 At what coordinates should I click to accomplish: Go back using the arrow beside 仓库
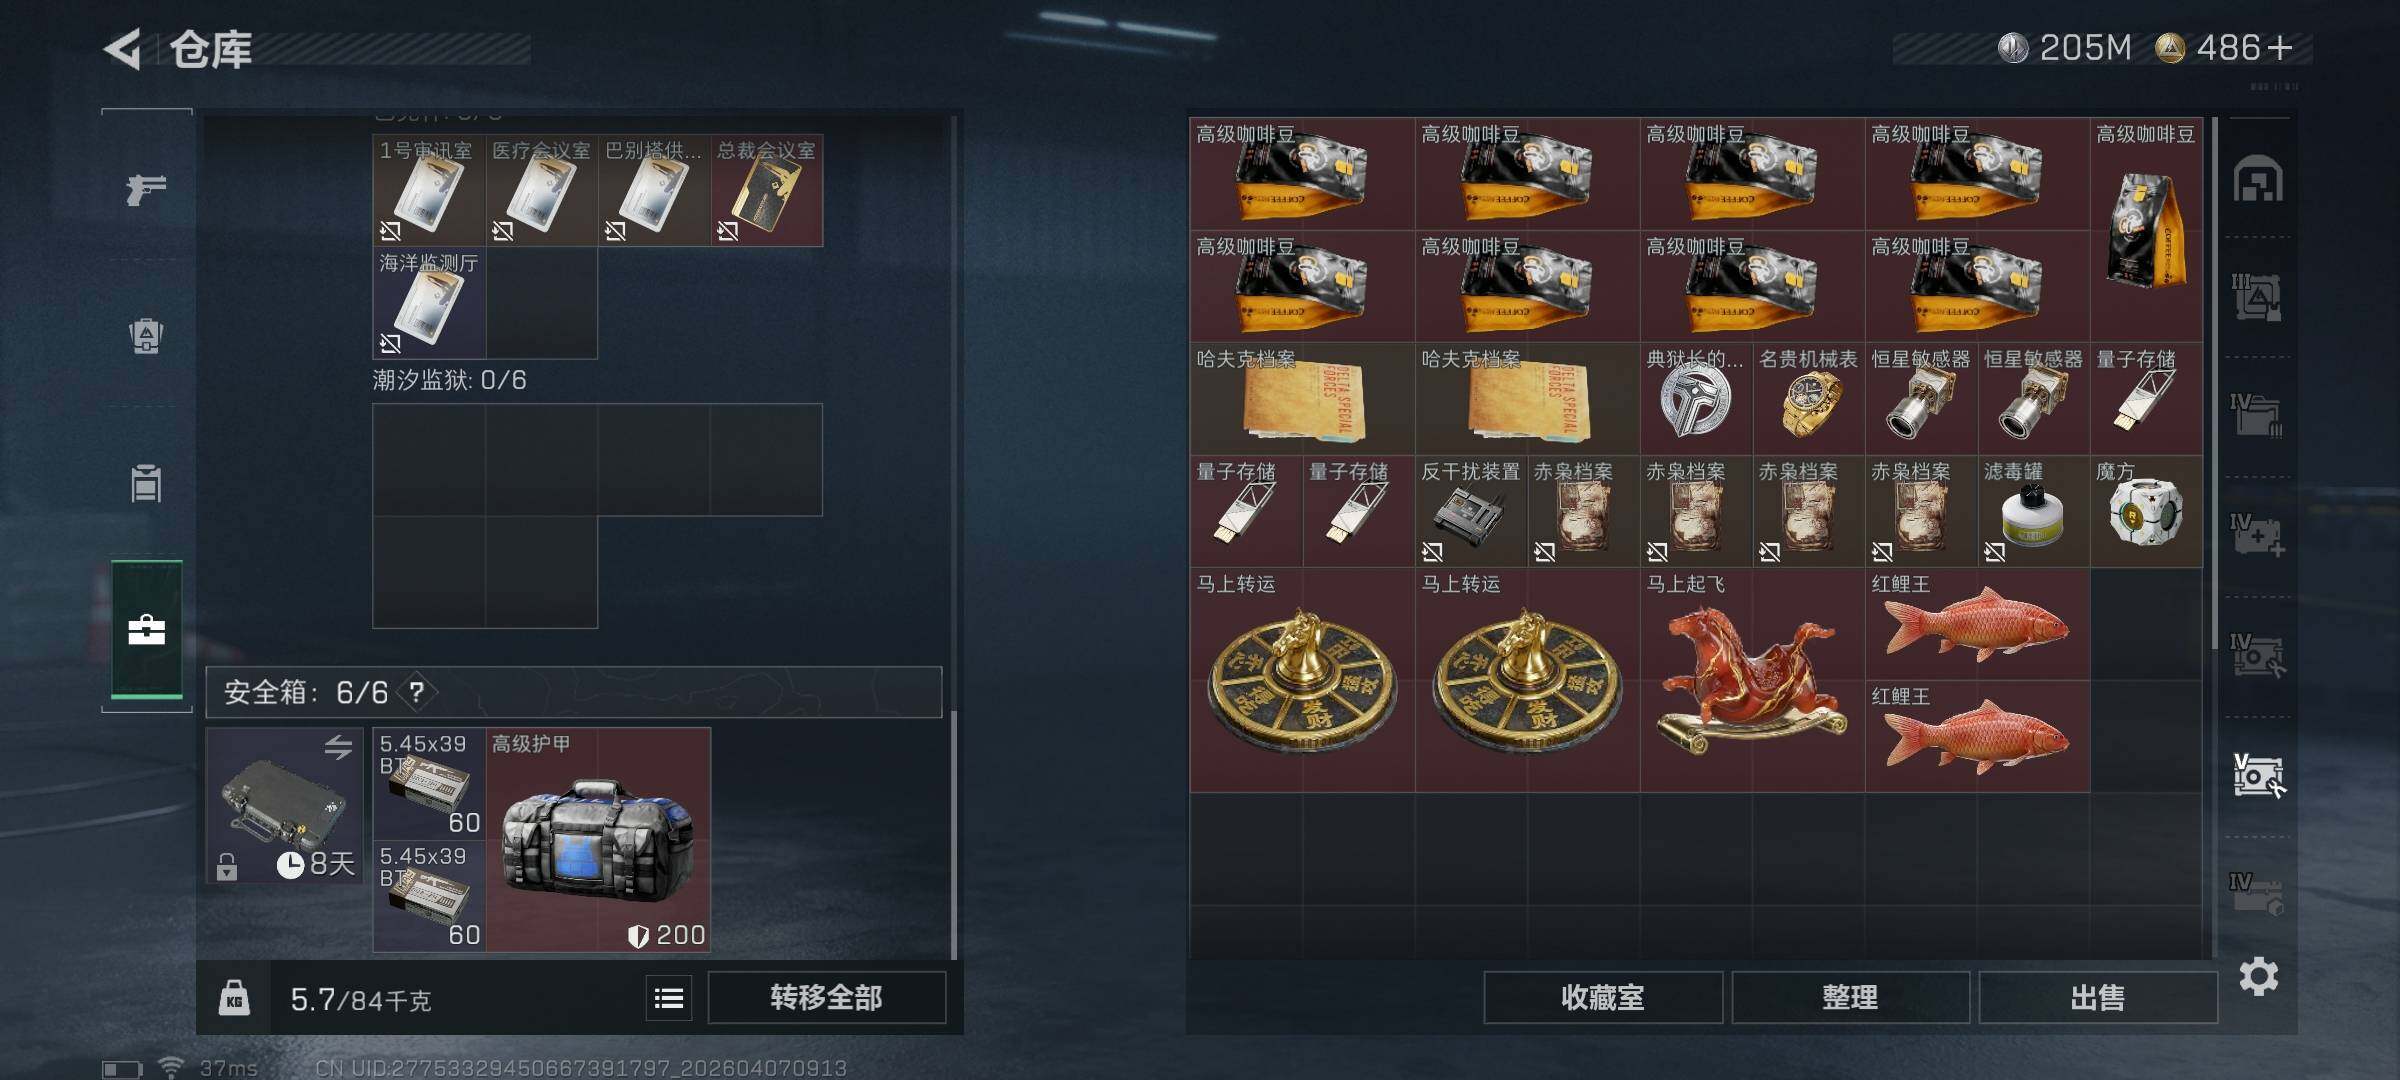point(123,49)
